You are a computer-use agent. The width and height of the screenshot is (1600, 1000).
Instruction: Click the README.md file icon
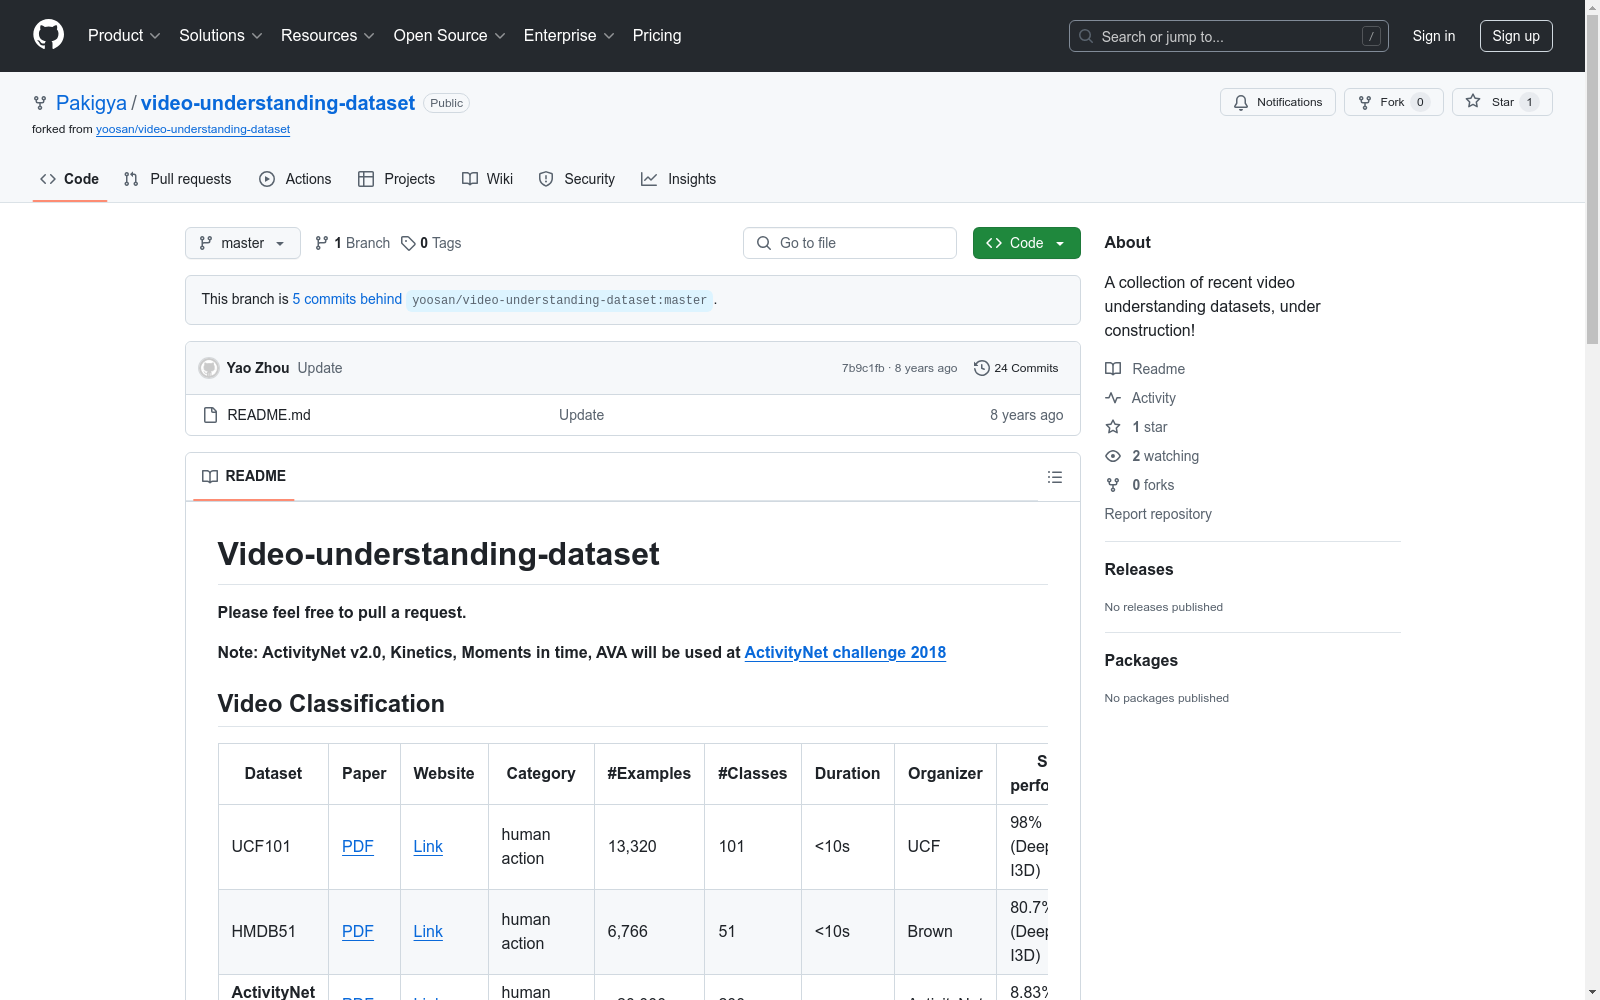pos(210,415)
